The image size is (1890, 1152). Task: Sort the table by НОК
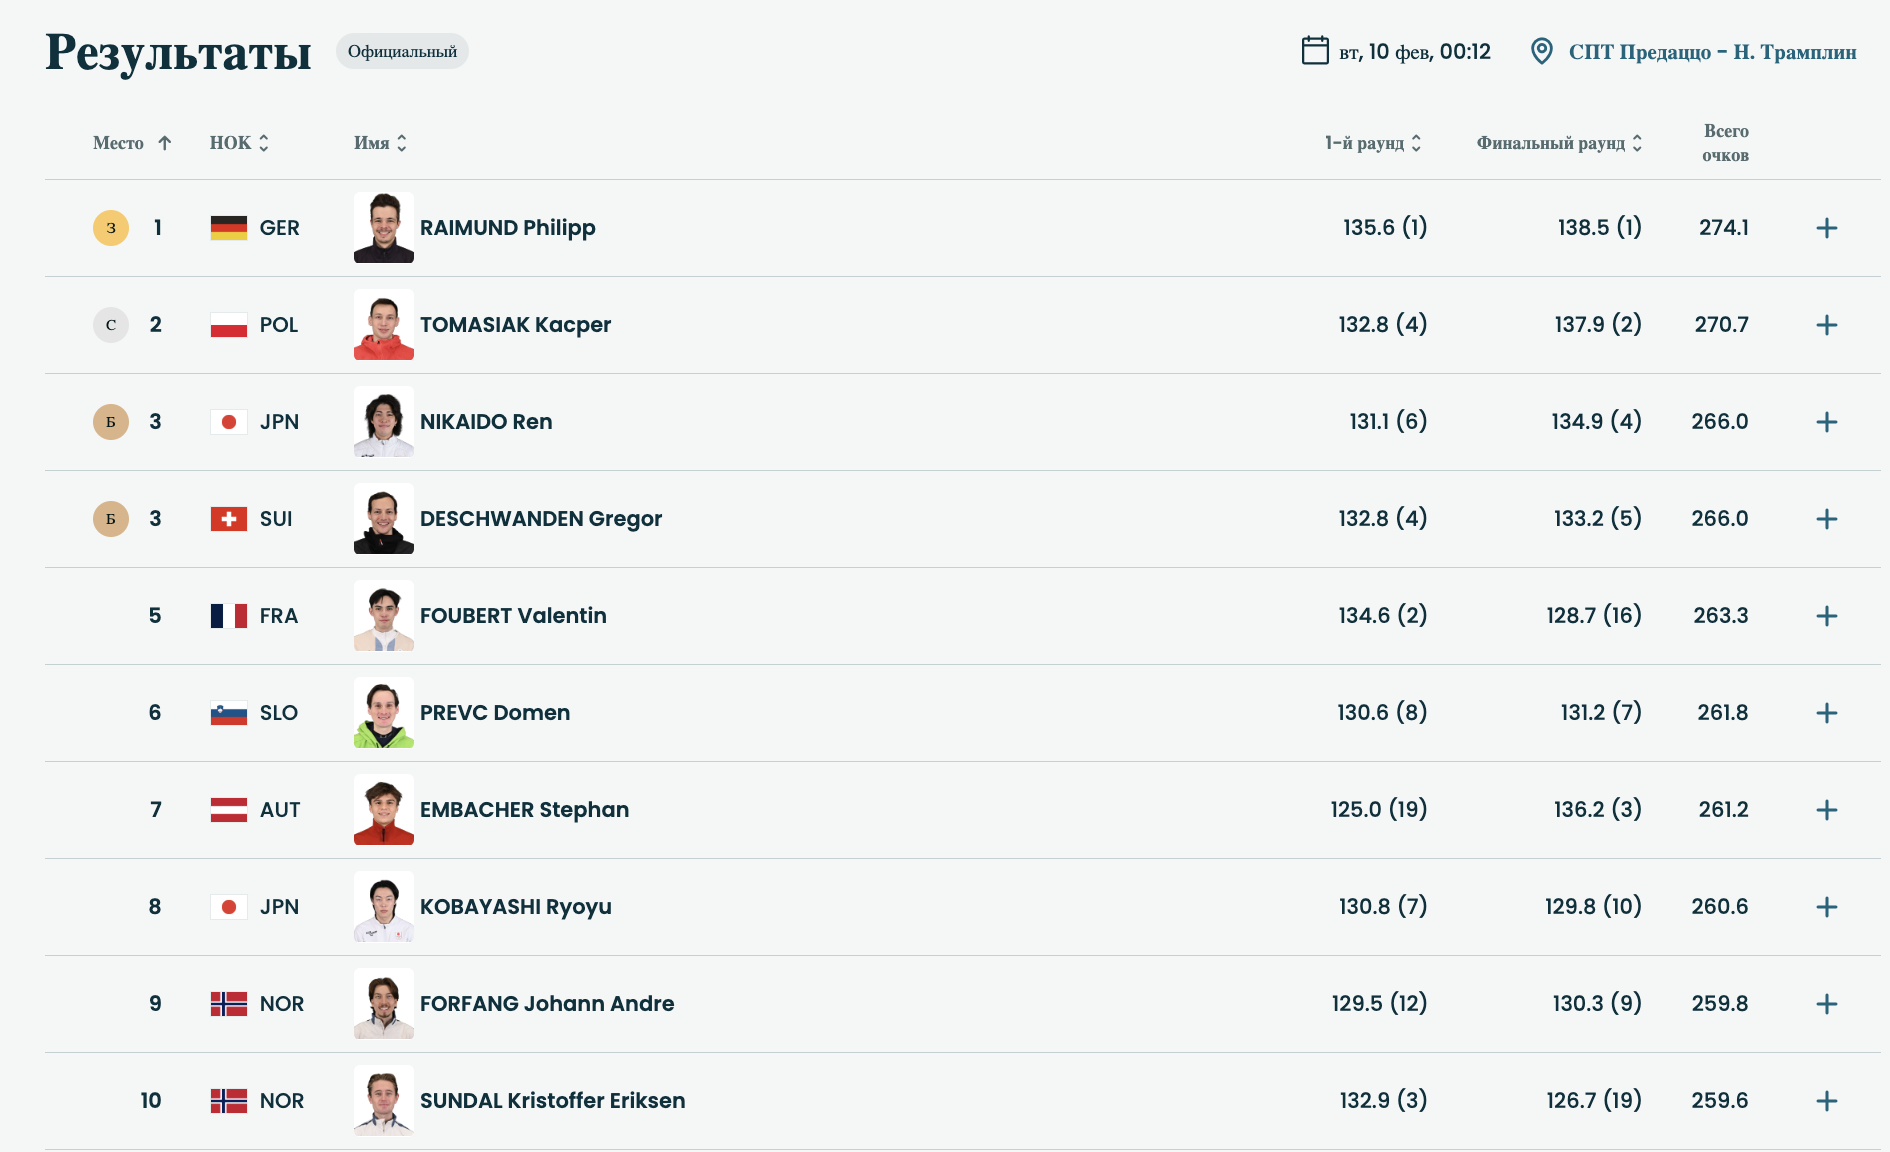[239, 143]
